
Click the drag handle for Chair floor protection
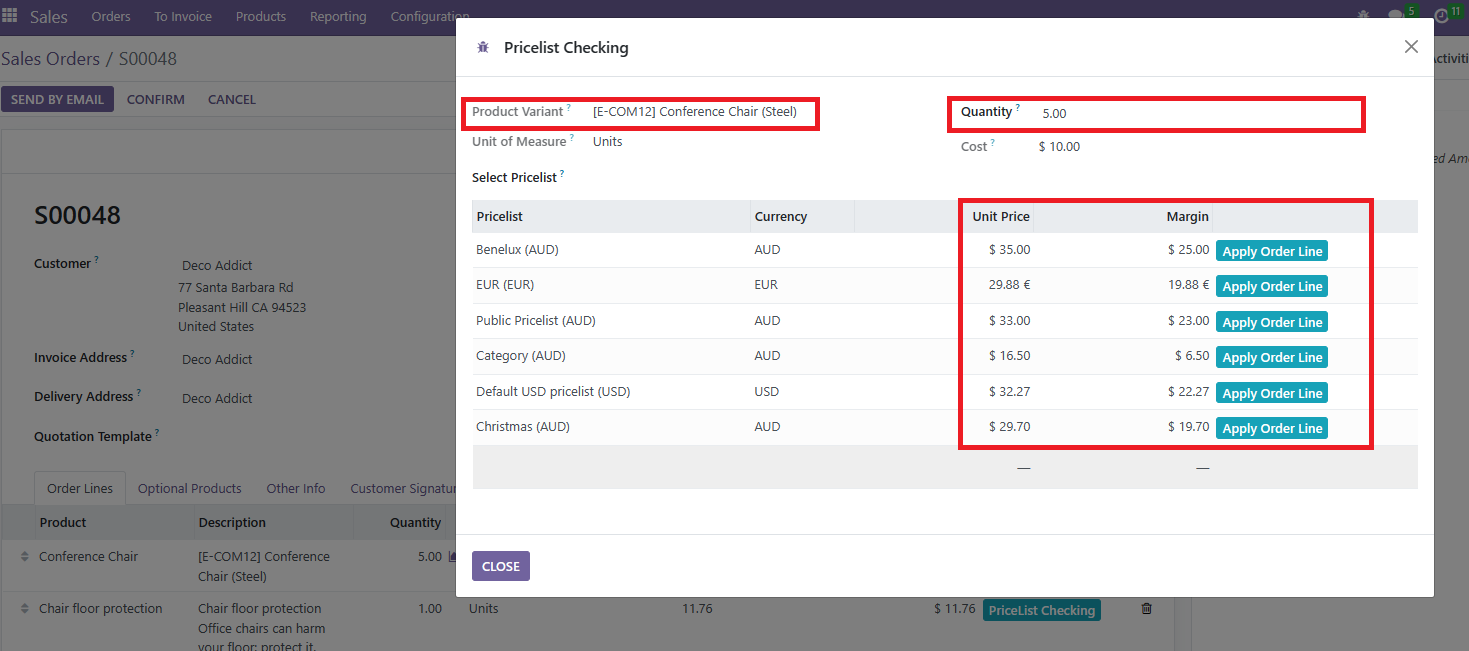tap(25, 609)
